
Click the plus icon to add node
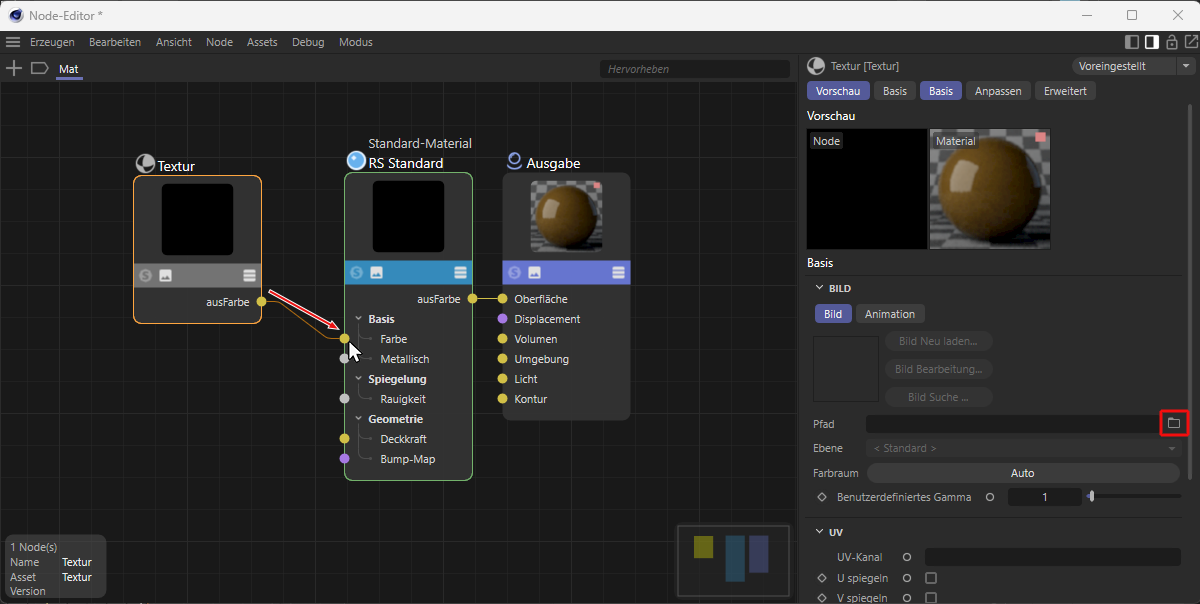pos(14,68)
